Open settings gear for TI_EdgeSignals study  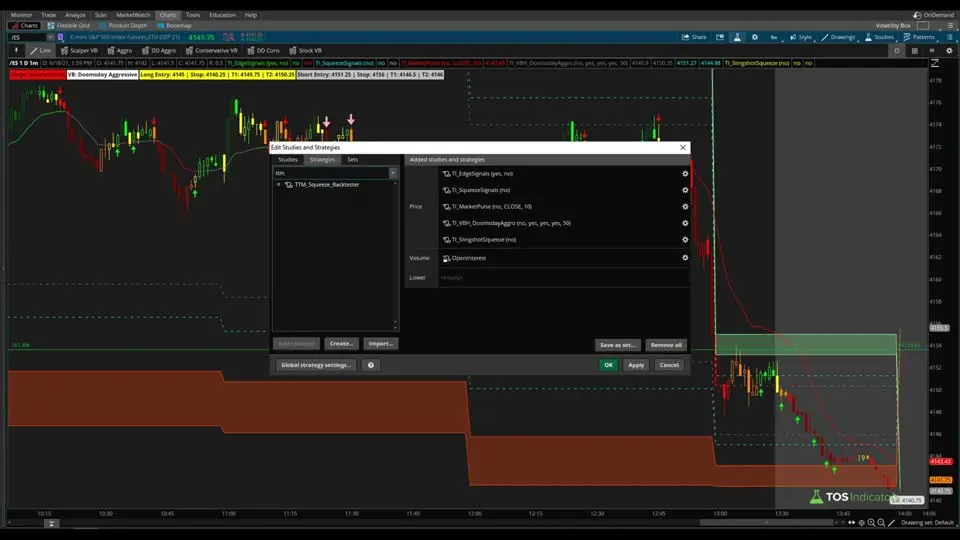[685, 174]
